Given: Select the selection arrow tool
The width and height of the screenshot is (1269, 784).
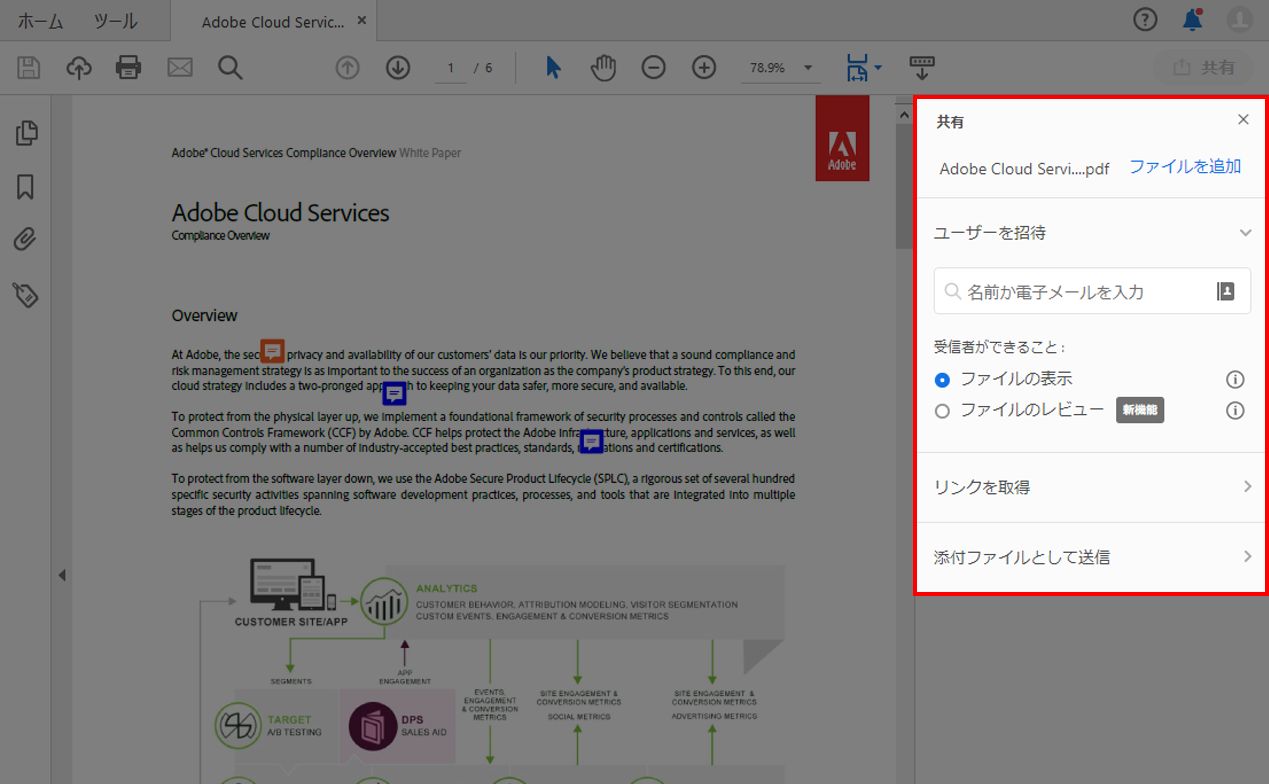Looking at the screenshot, I should pyautogui.click(x=553, y=67).
